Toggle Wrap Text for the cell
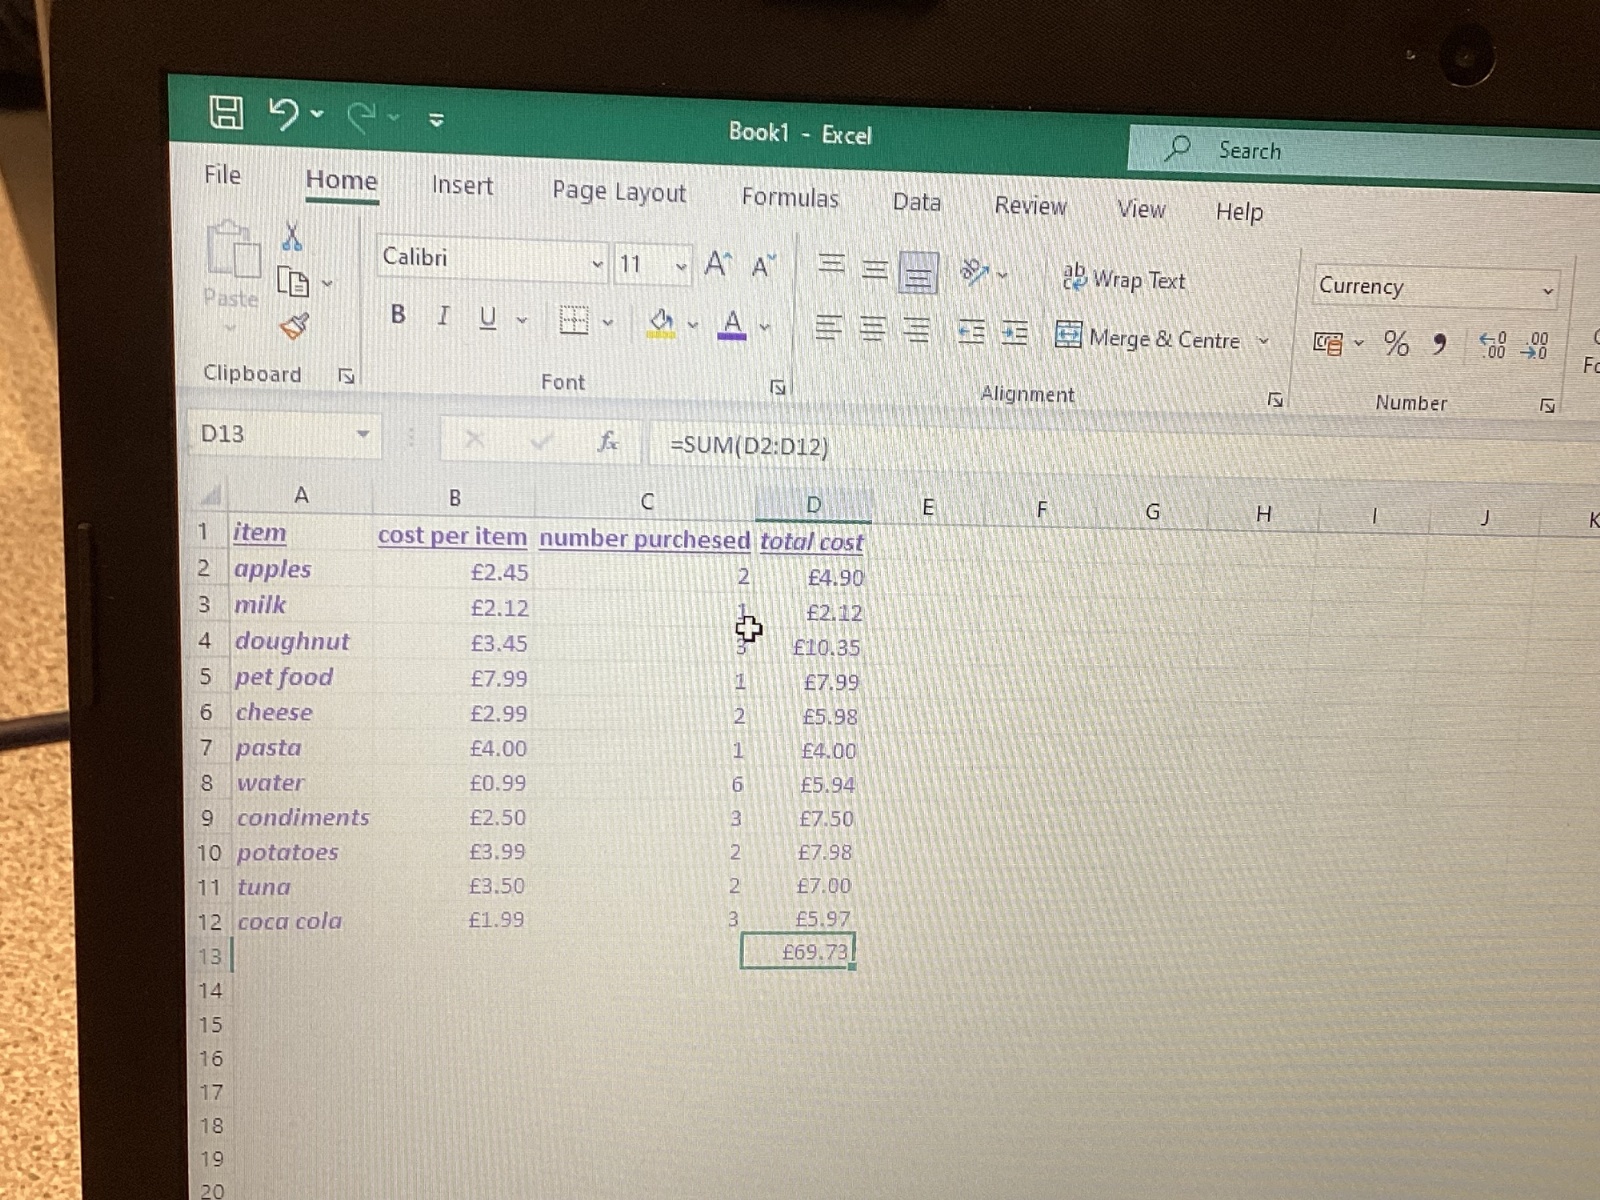The image size is (1600, 1200). point(1124,280)
